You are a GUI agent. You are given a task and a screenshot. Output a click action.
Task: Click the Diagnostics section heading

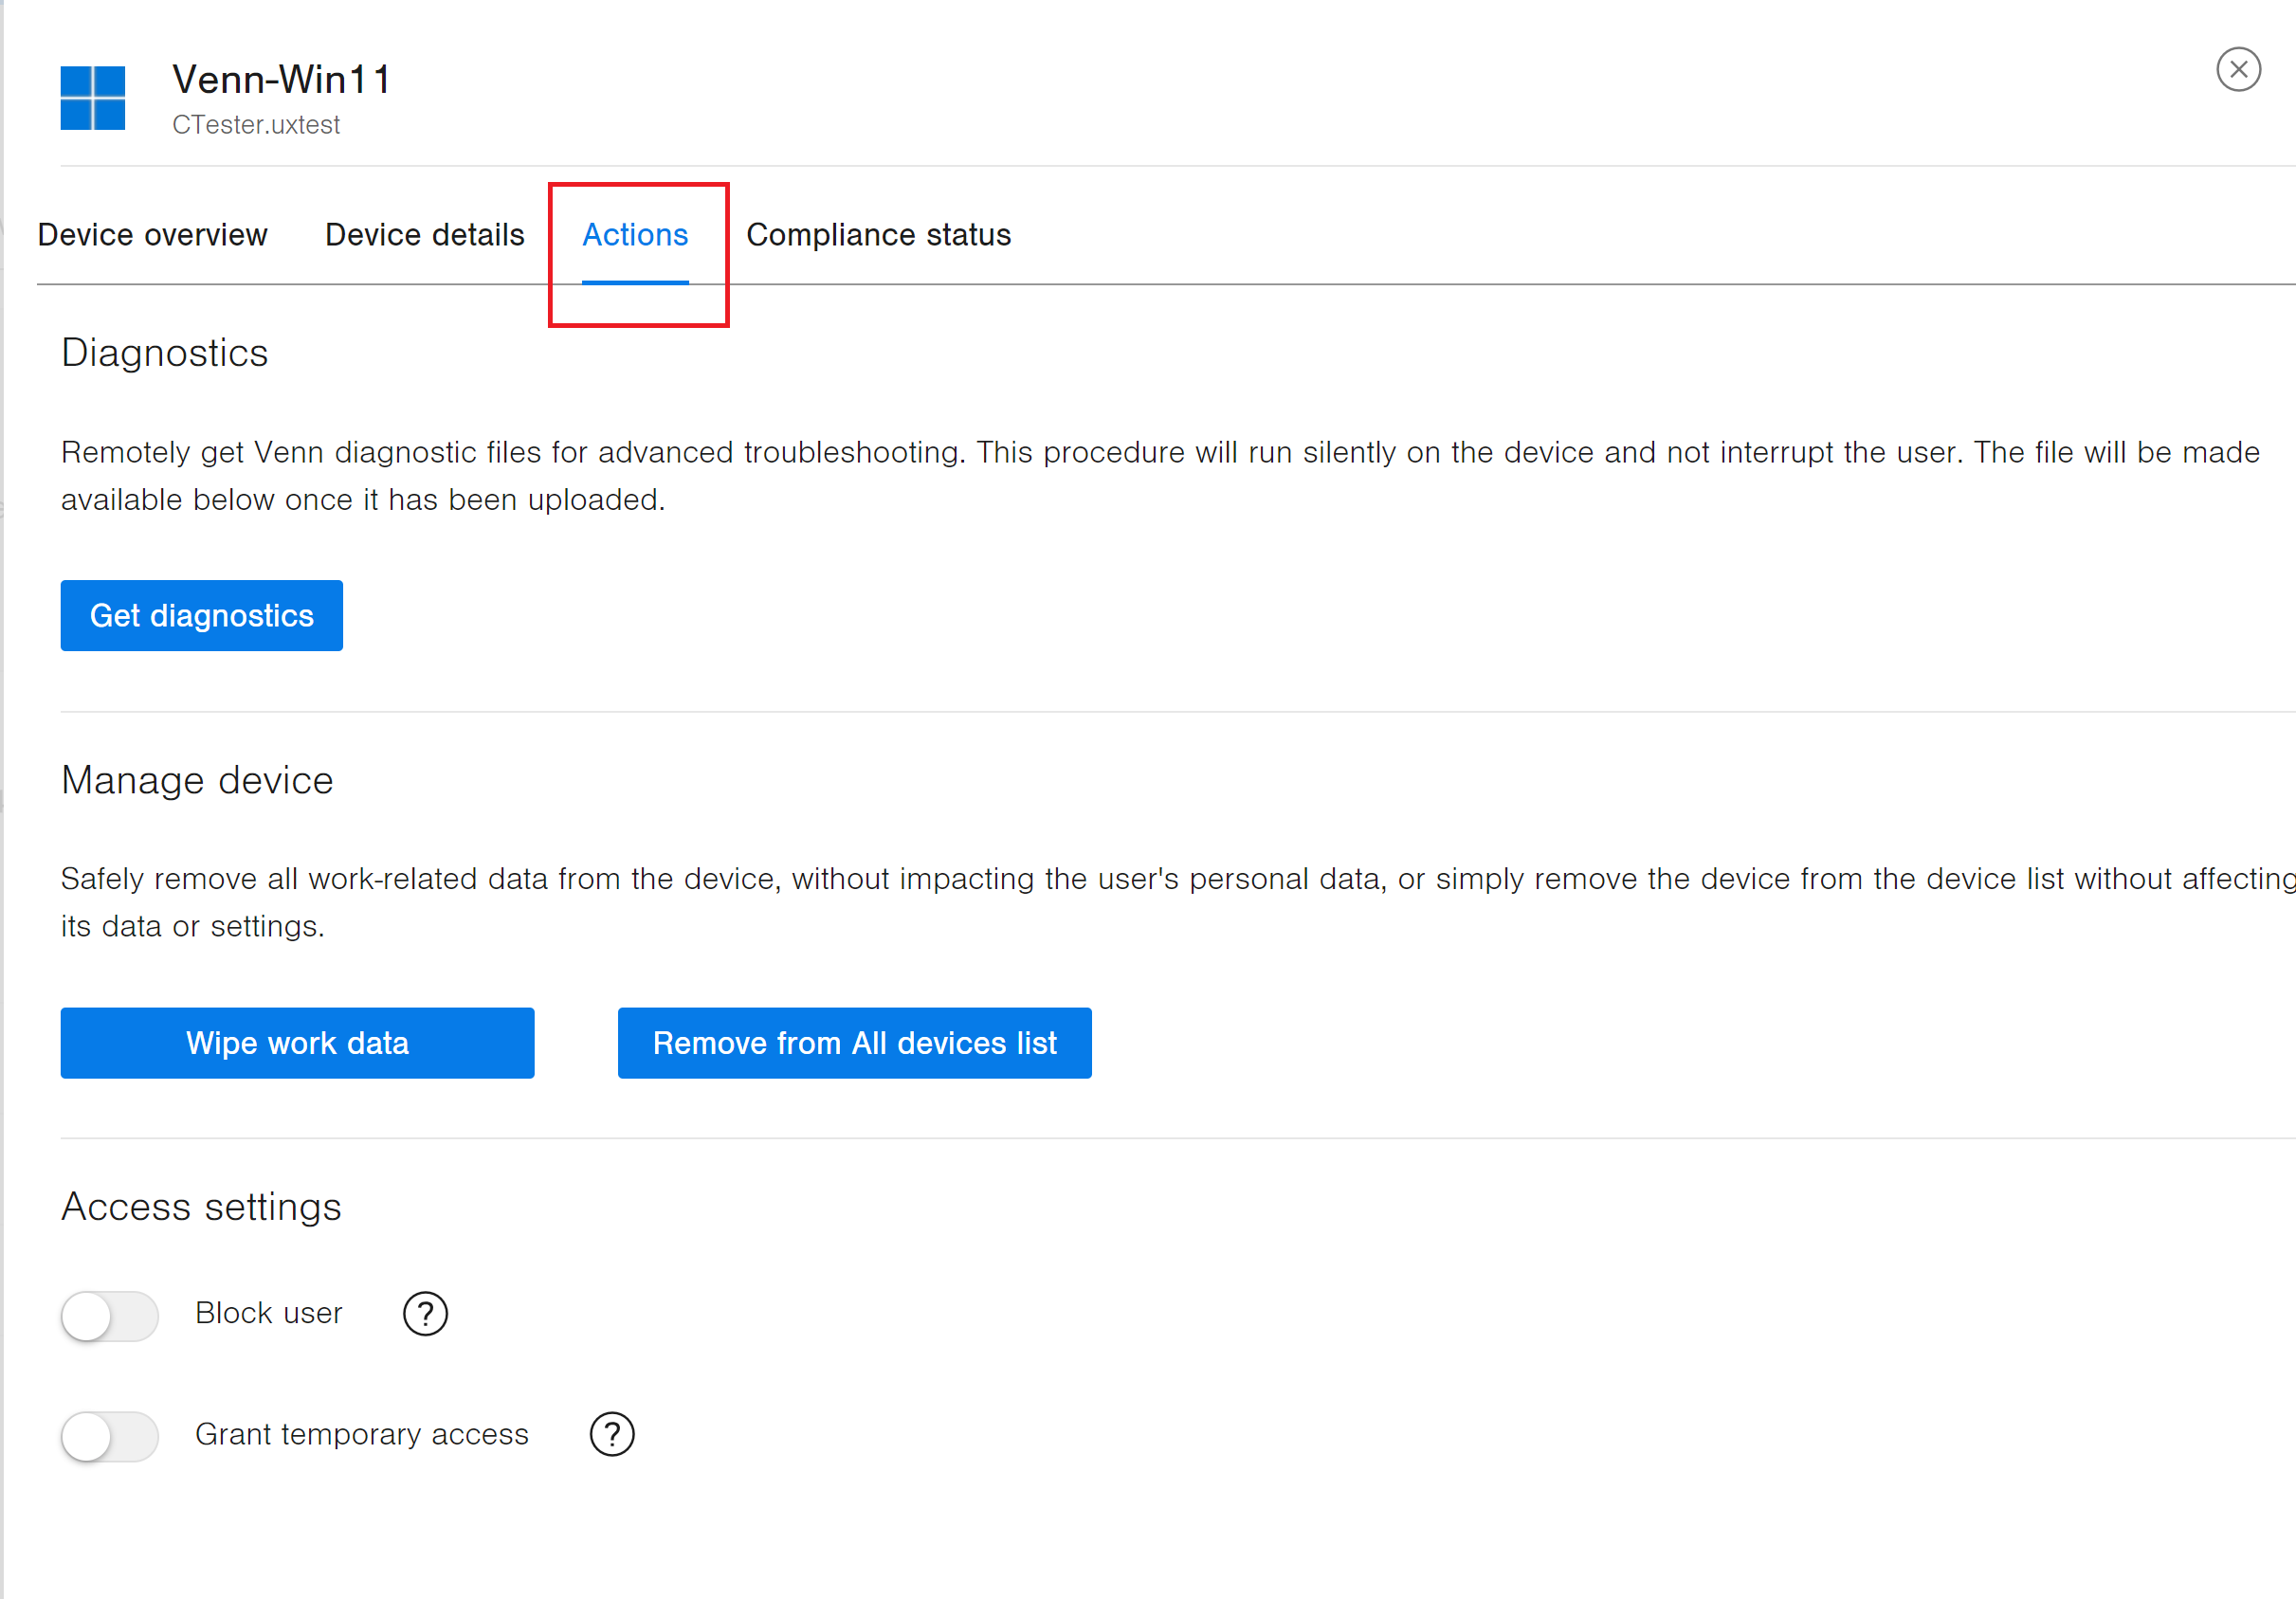pos(164,353)
